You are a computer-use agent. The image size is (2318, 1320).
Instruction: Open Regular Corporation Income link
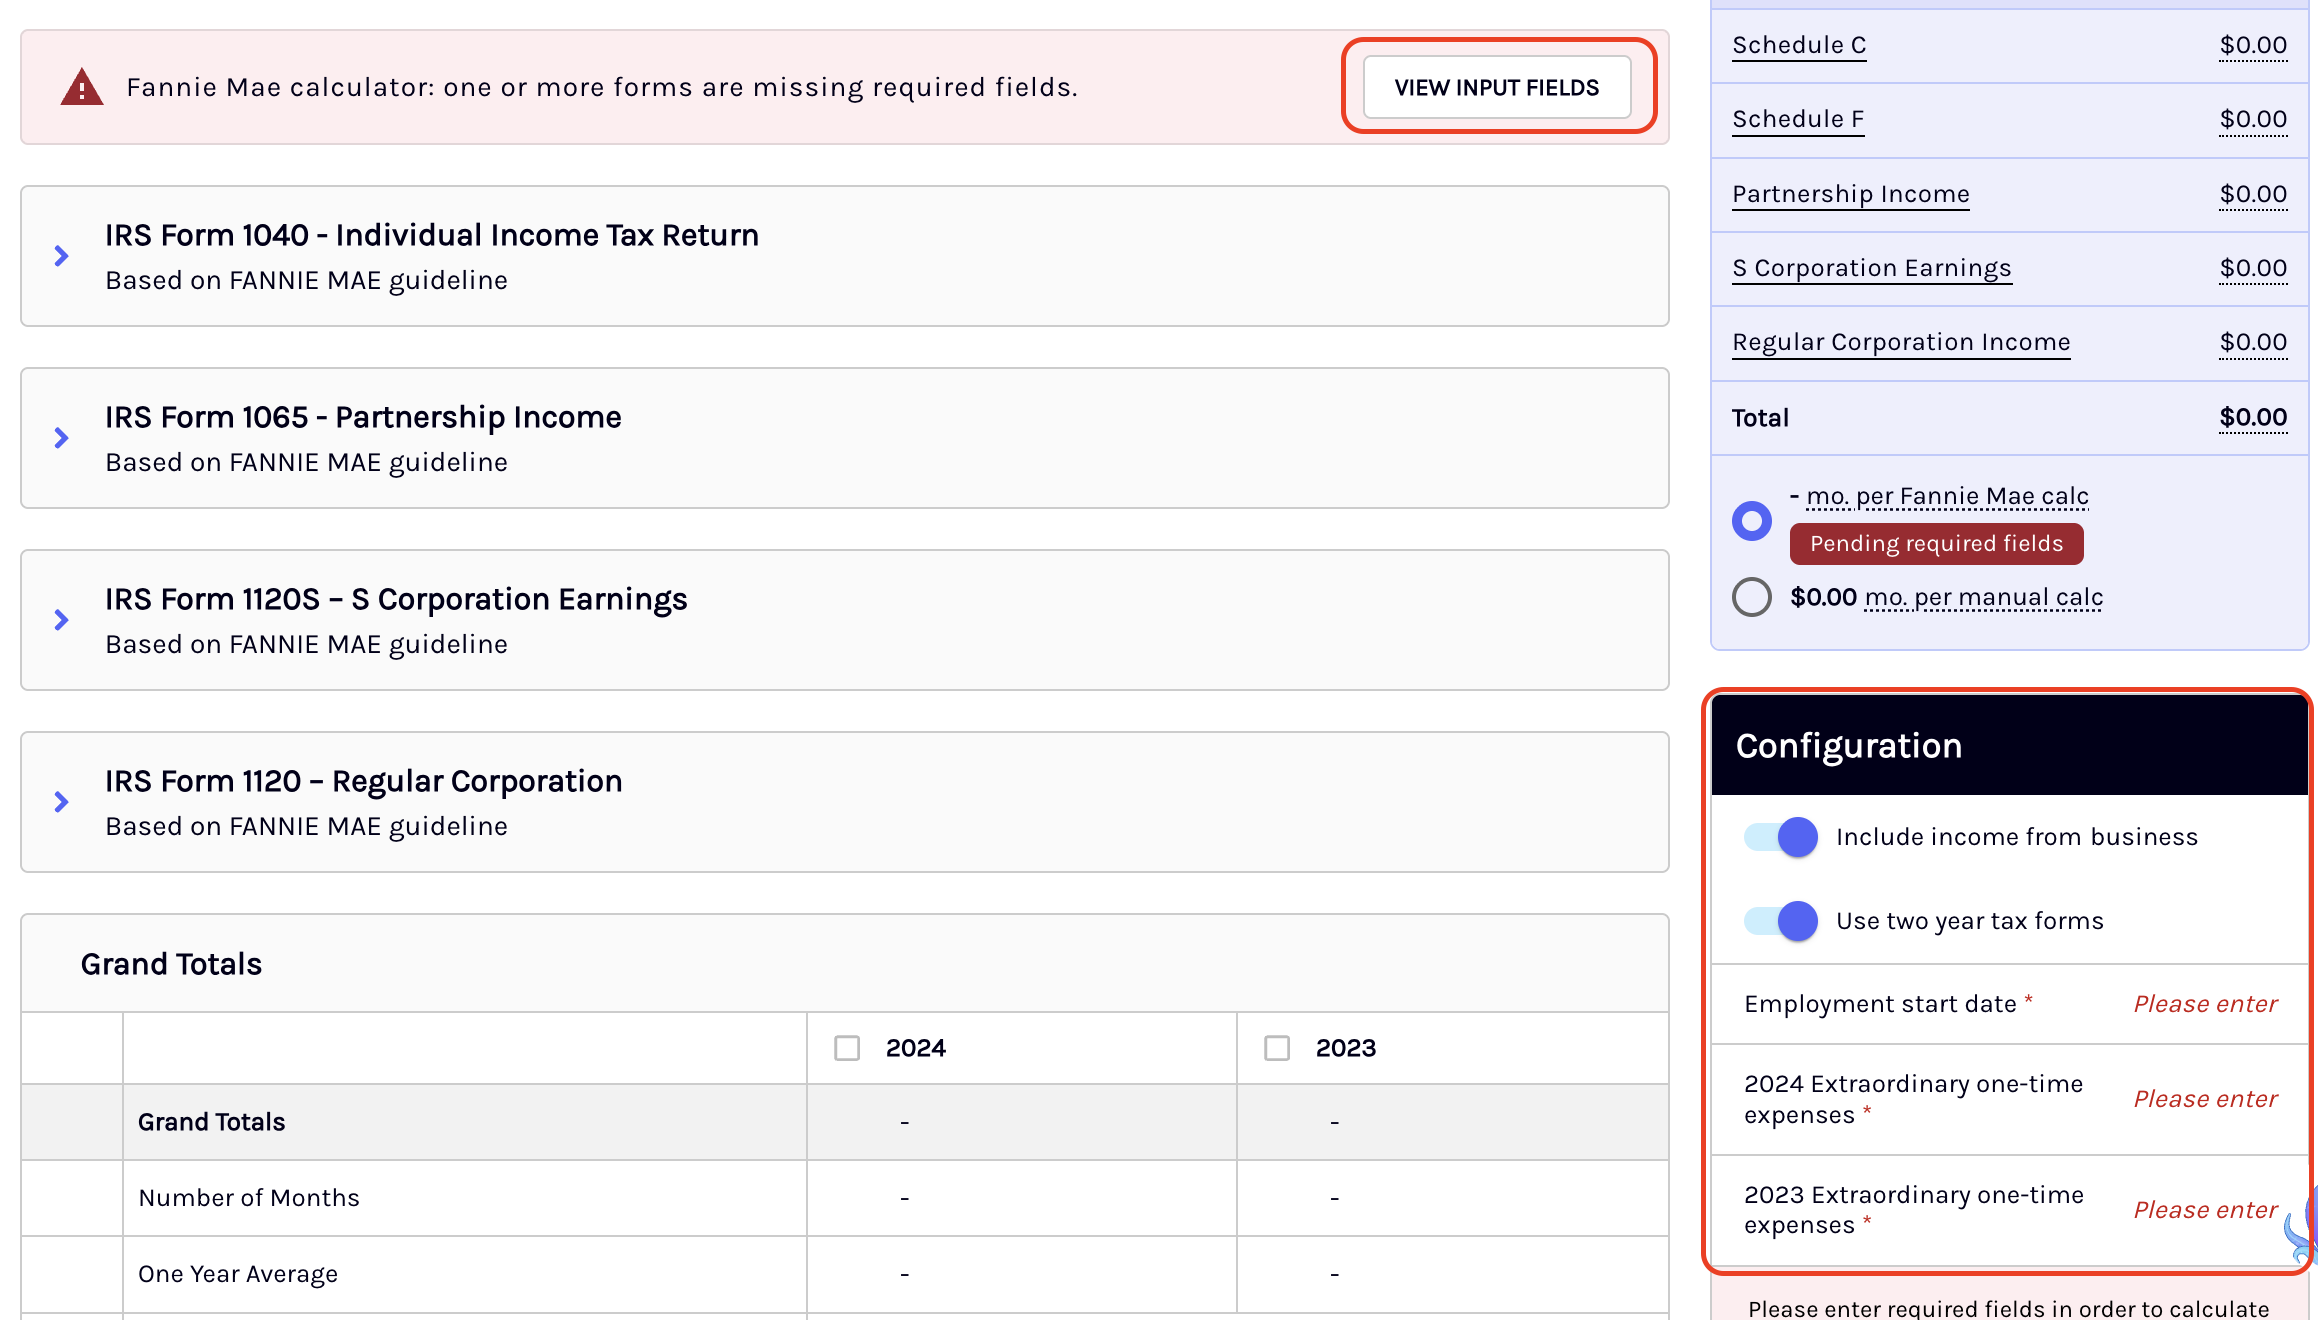tap(1901, 342)
